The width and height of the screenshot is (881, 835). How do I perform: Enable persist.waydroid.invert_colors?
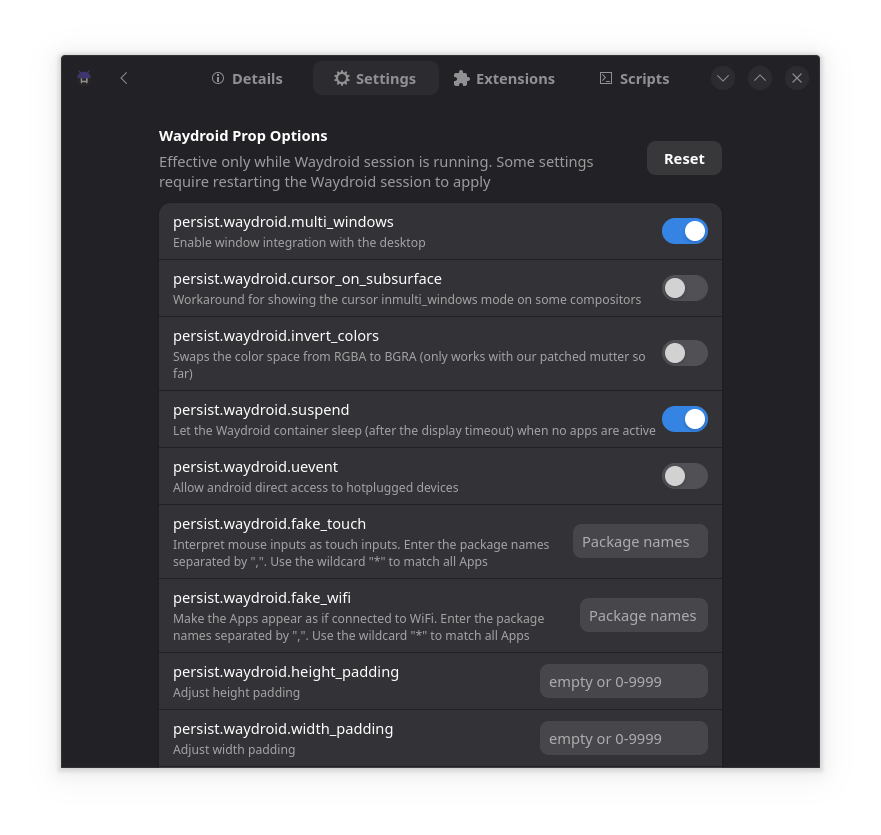(x=684, y=353)
